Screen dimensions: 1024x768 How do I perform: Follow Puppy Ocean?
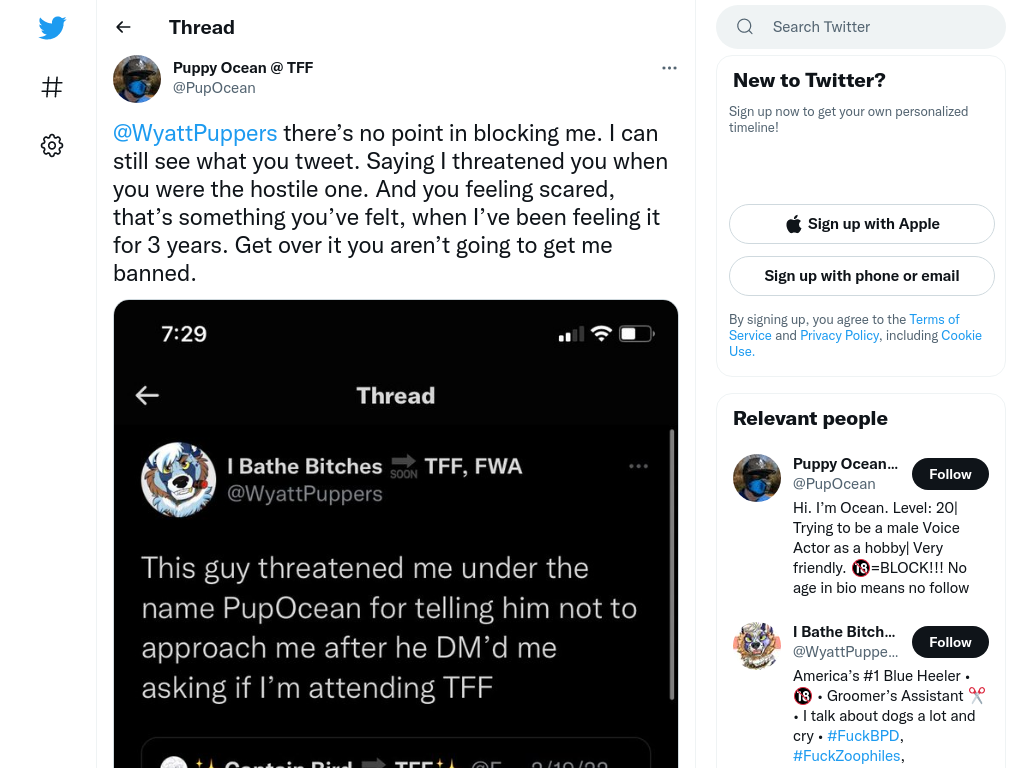[950, 474]
